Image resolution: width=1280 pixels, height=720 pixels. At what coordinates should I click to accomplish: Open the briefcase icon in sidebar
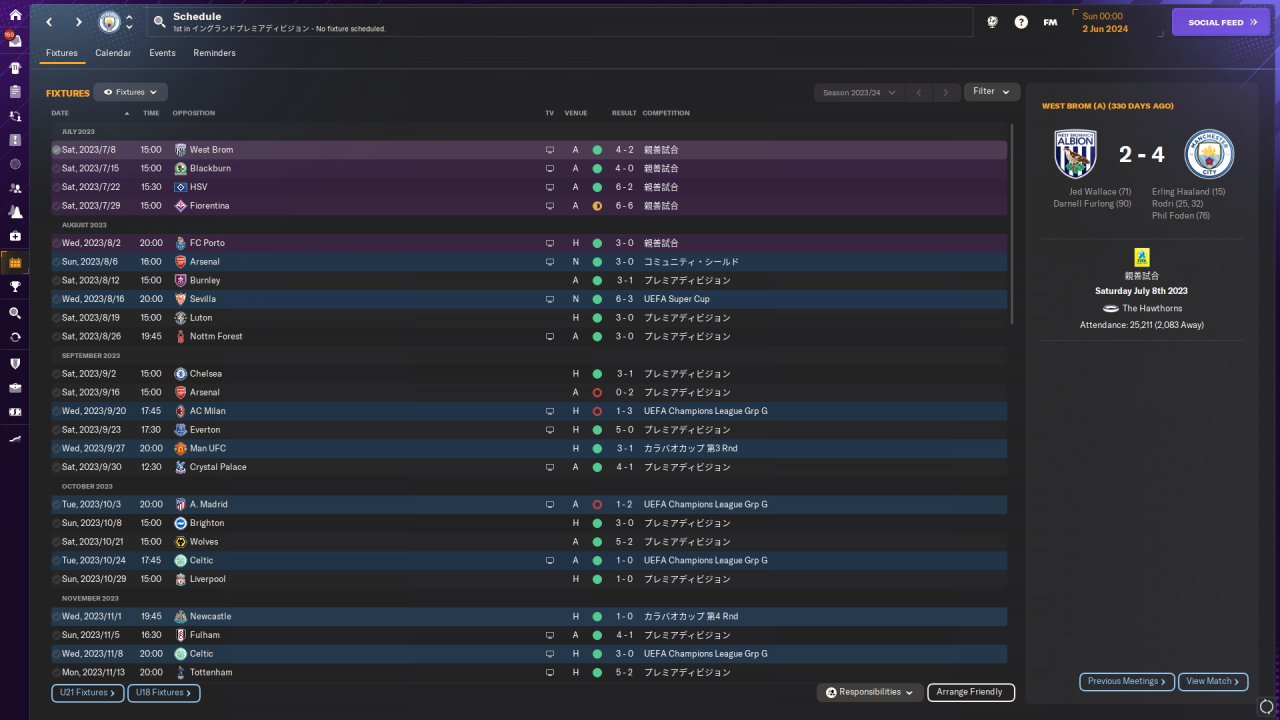[x=14, y=387]
